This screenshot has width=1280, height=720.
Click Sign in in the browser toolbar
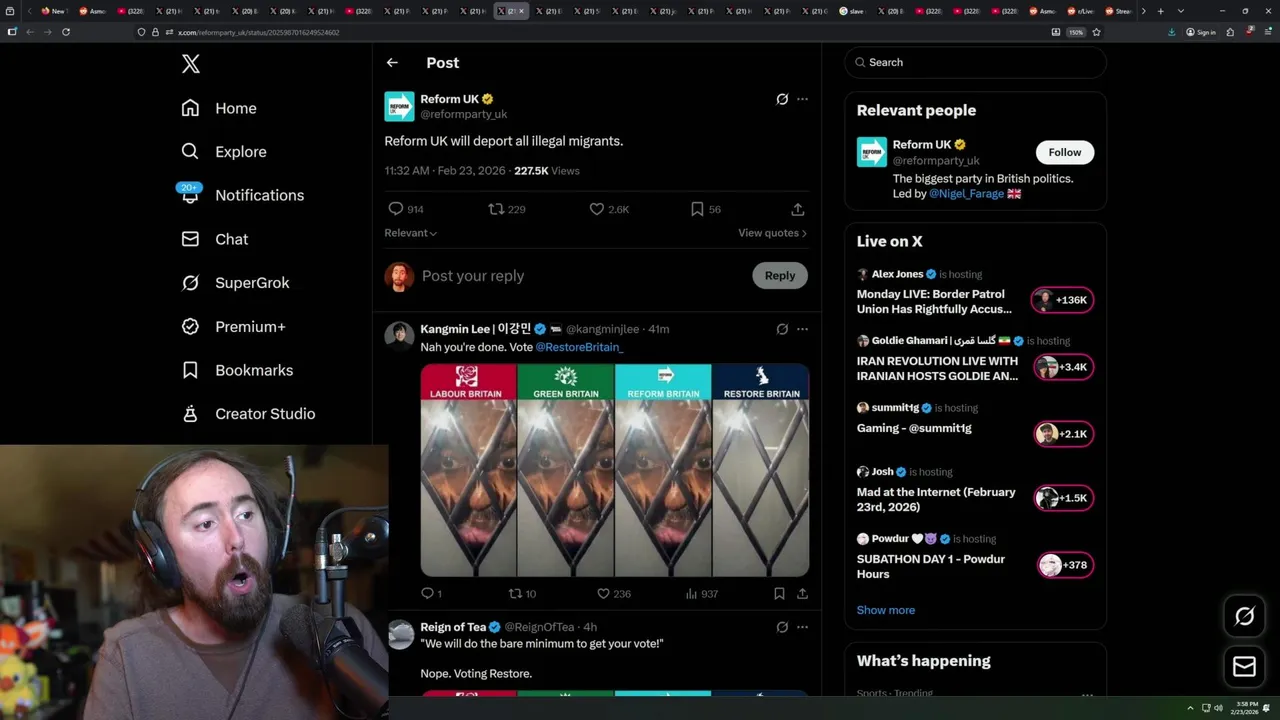[1201, 32]
